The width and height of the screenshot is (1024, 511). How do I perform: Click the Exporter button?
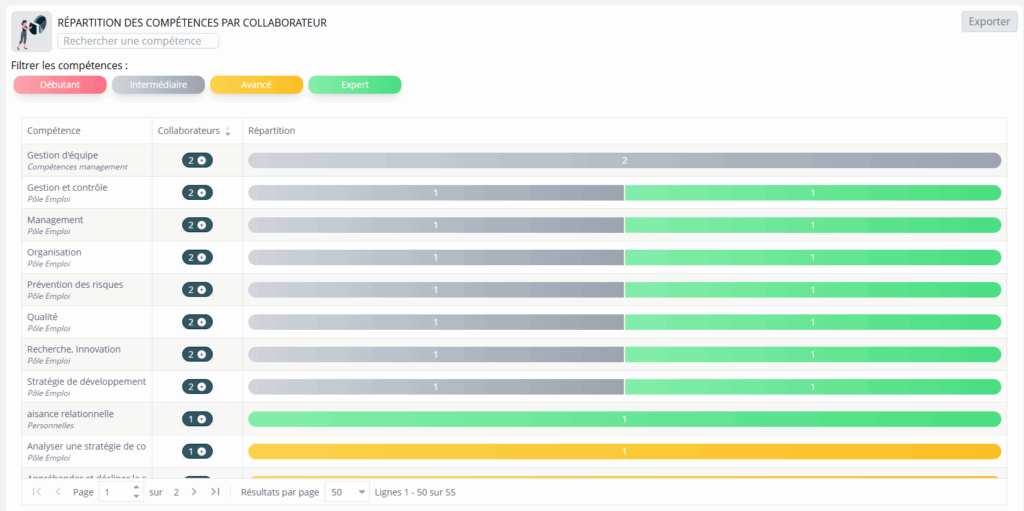(x=989, y=22)
